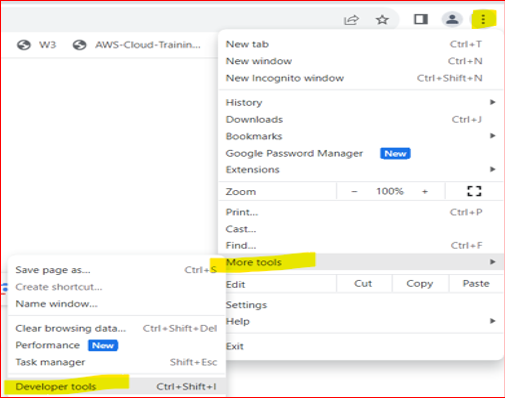Open Performance from More tools
505x398 pixels.
point(117,345)
